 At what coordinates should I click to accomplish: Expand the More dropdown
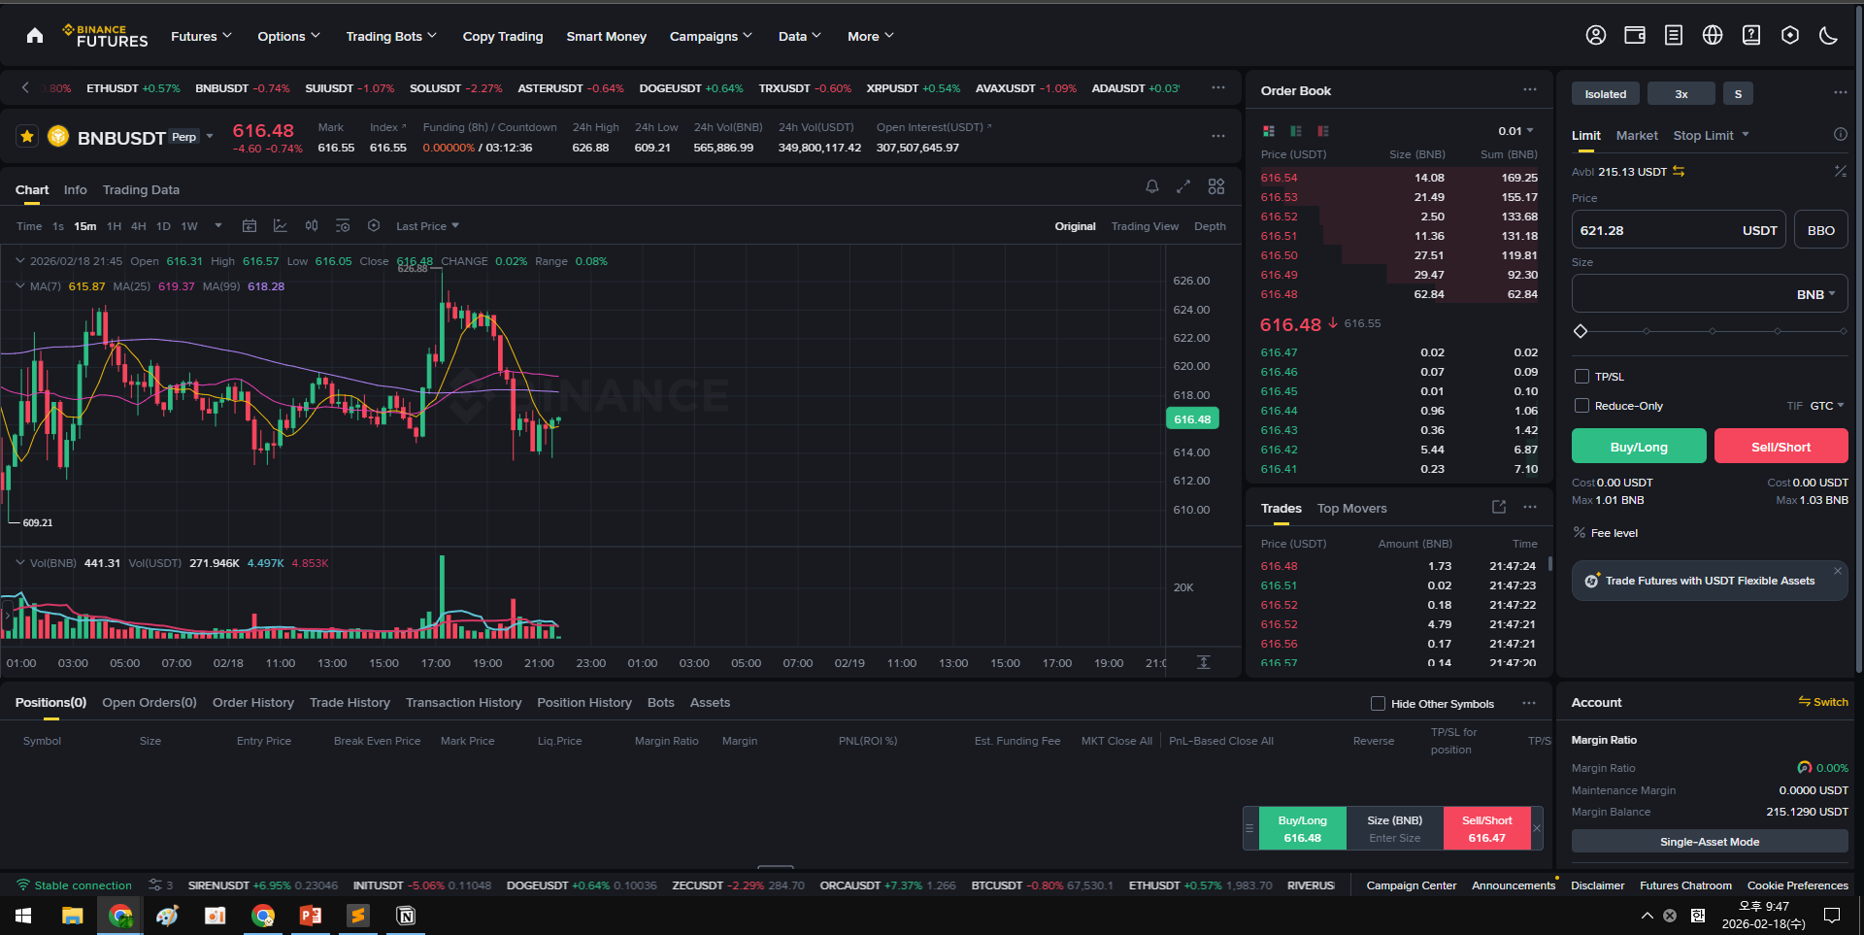[870, 36]
